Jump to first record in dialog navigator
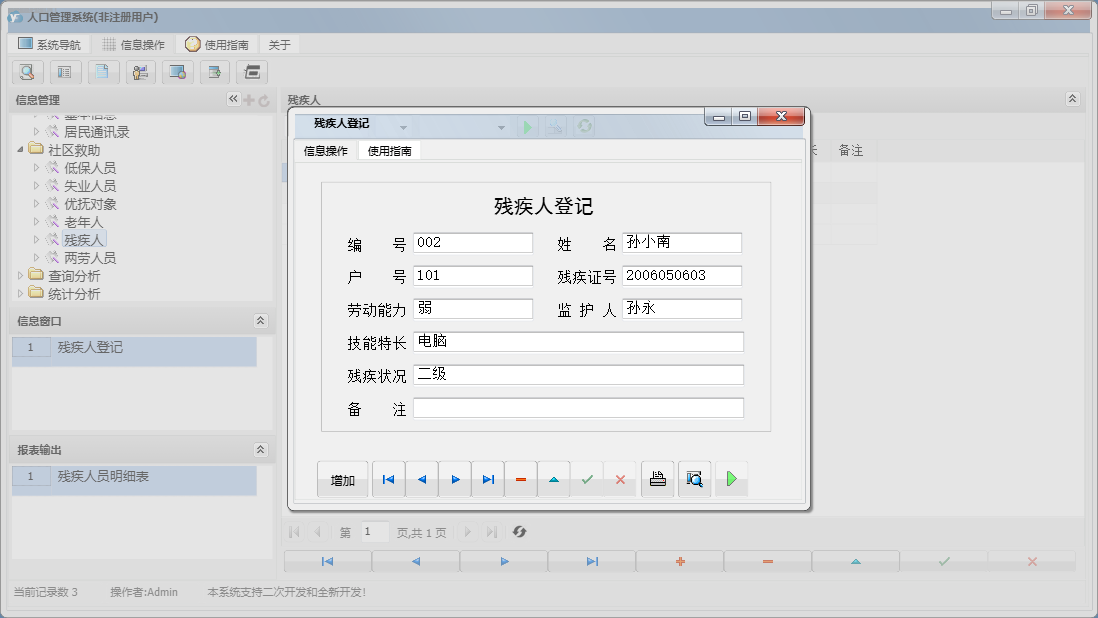Screen dimensions: 1098x618 [388, 480]
